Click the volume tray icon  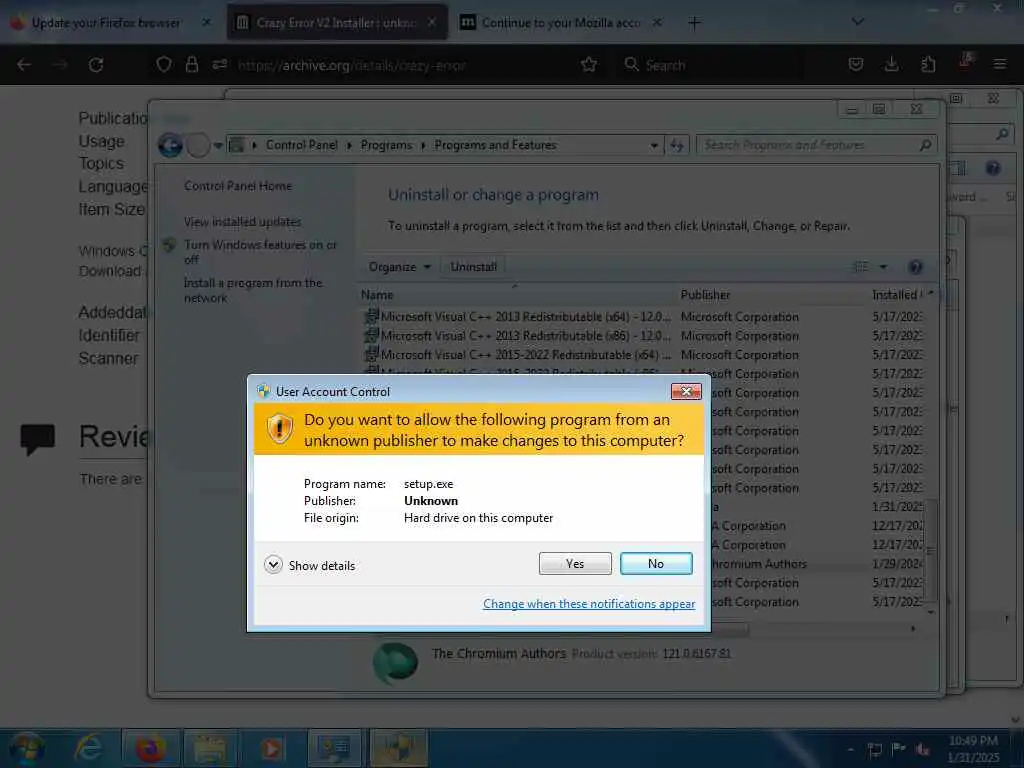[x=922, y=749]
